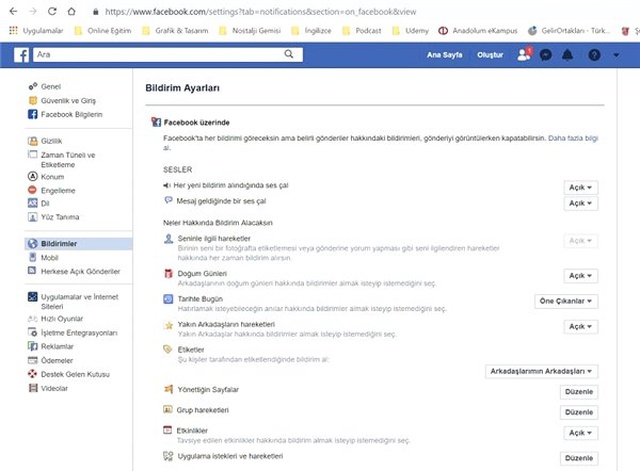Open Ödemeler settings

(50, 360)
